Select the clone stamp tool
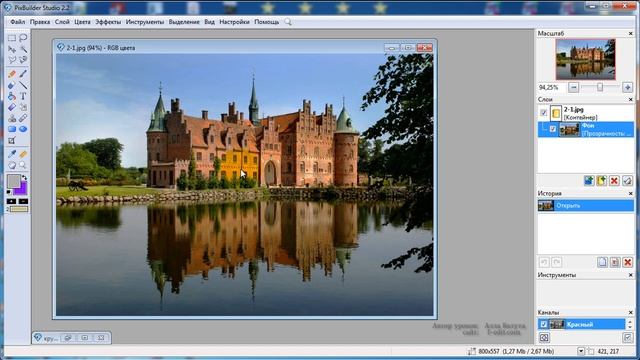Viewport: 640px width, 360px height. pyautogui.click(x=12, y=118)
